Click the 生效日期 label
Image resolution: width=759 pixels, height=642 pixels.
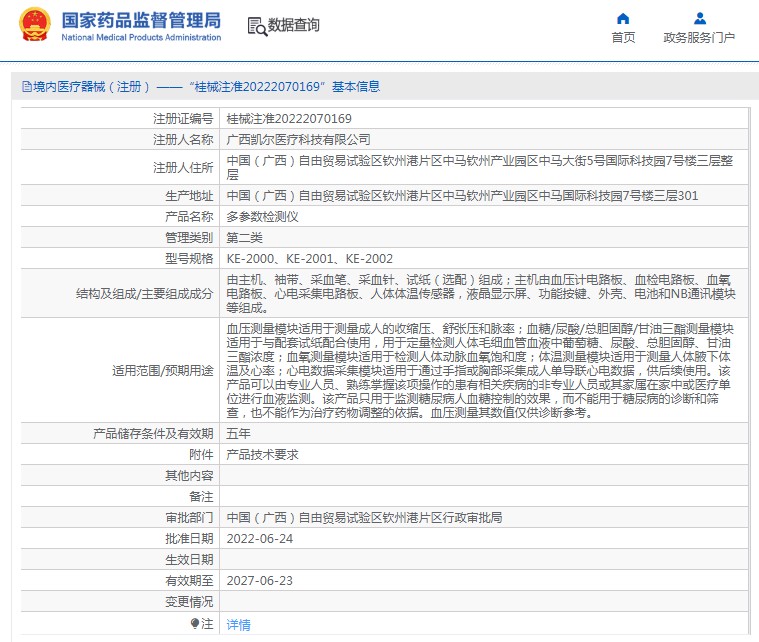[189, 560]
